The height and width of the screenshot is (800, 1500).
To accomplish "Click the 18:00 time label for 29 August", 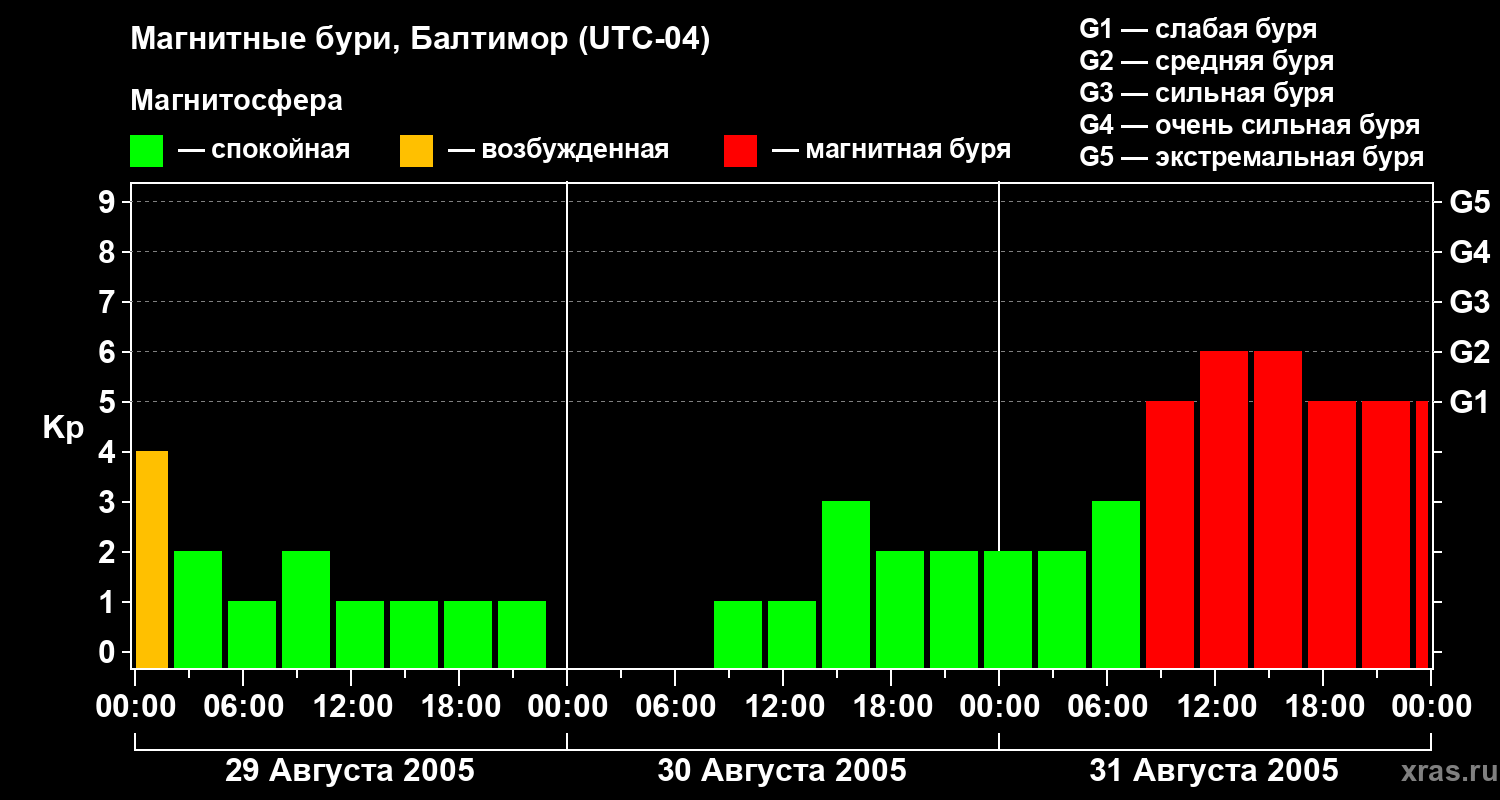I will point(459,706).
